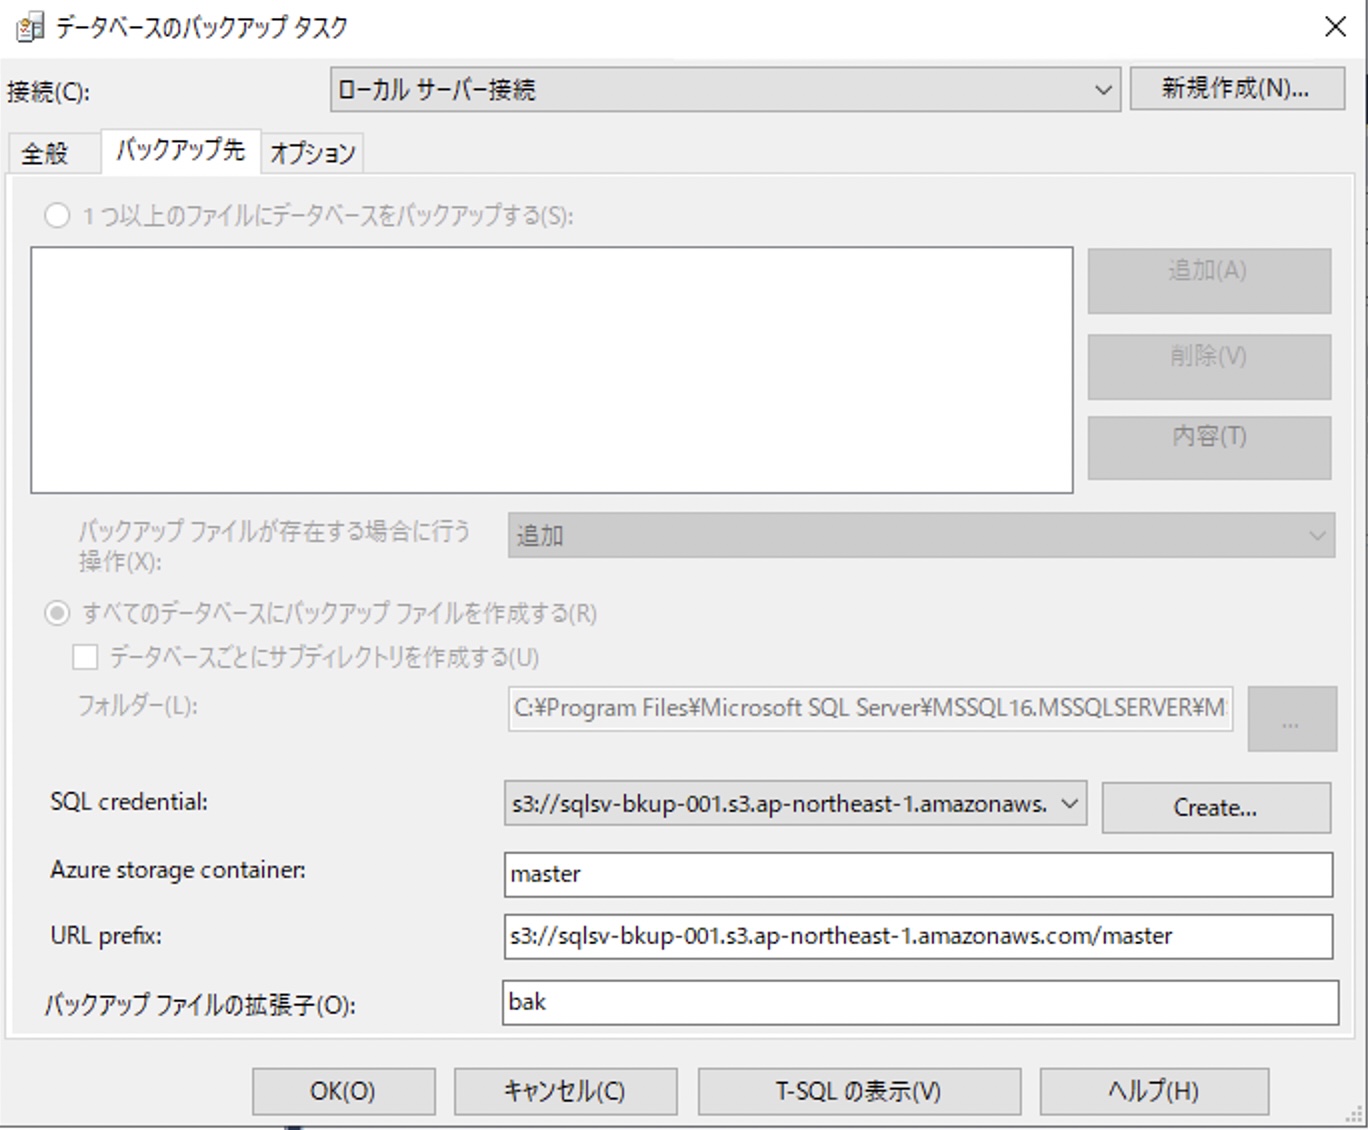Click the folder browse ellipsis button
The height and width of the screenshot is (1130, 1368).
[x=1291, y=719]
